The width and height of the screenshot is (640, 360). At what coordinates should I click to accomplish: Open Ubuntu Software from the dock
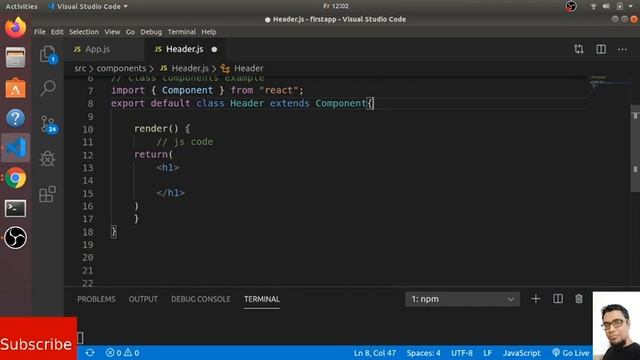(16, 88)
